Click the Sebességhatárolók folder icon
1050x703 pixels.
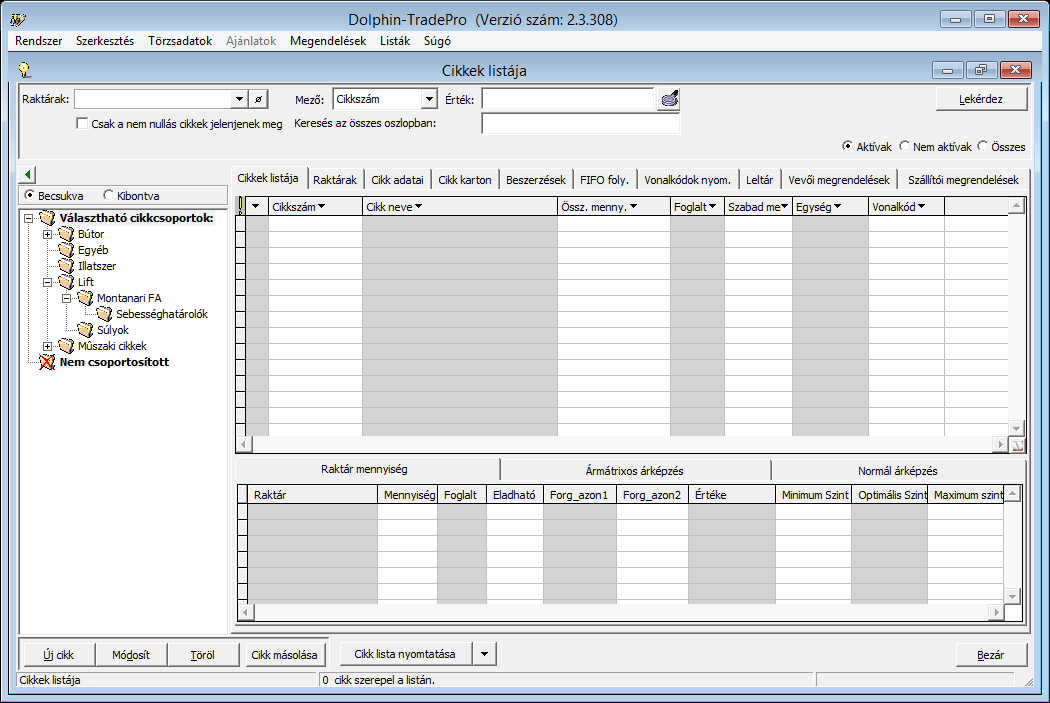click(x=104, y=314)
